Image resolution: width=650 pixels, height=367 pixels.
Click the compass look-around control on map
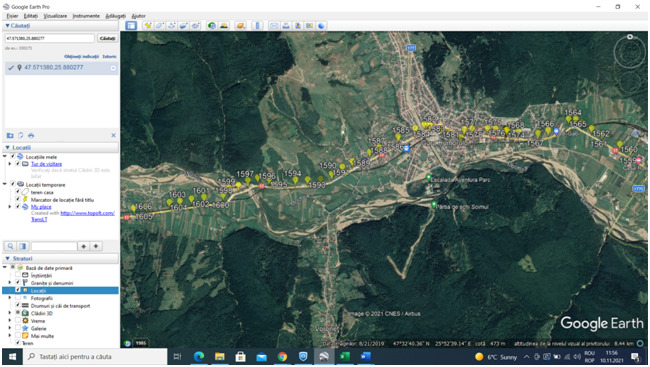pyautogui.click(x=629, y=51)
